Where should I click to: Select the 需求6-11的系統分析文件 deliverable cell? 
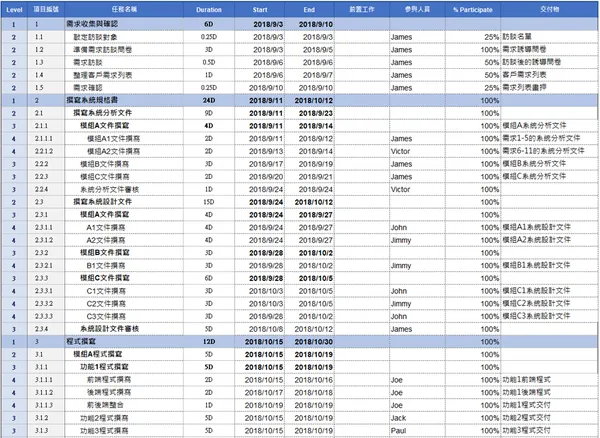coord(549,151)
